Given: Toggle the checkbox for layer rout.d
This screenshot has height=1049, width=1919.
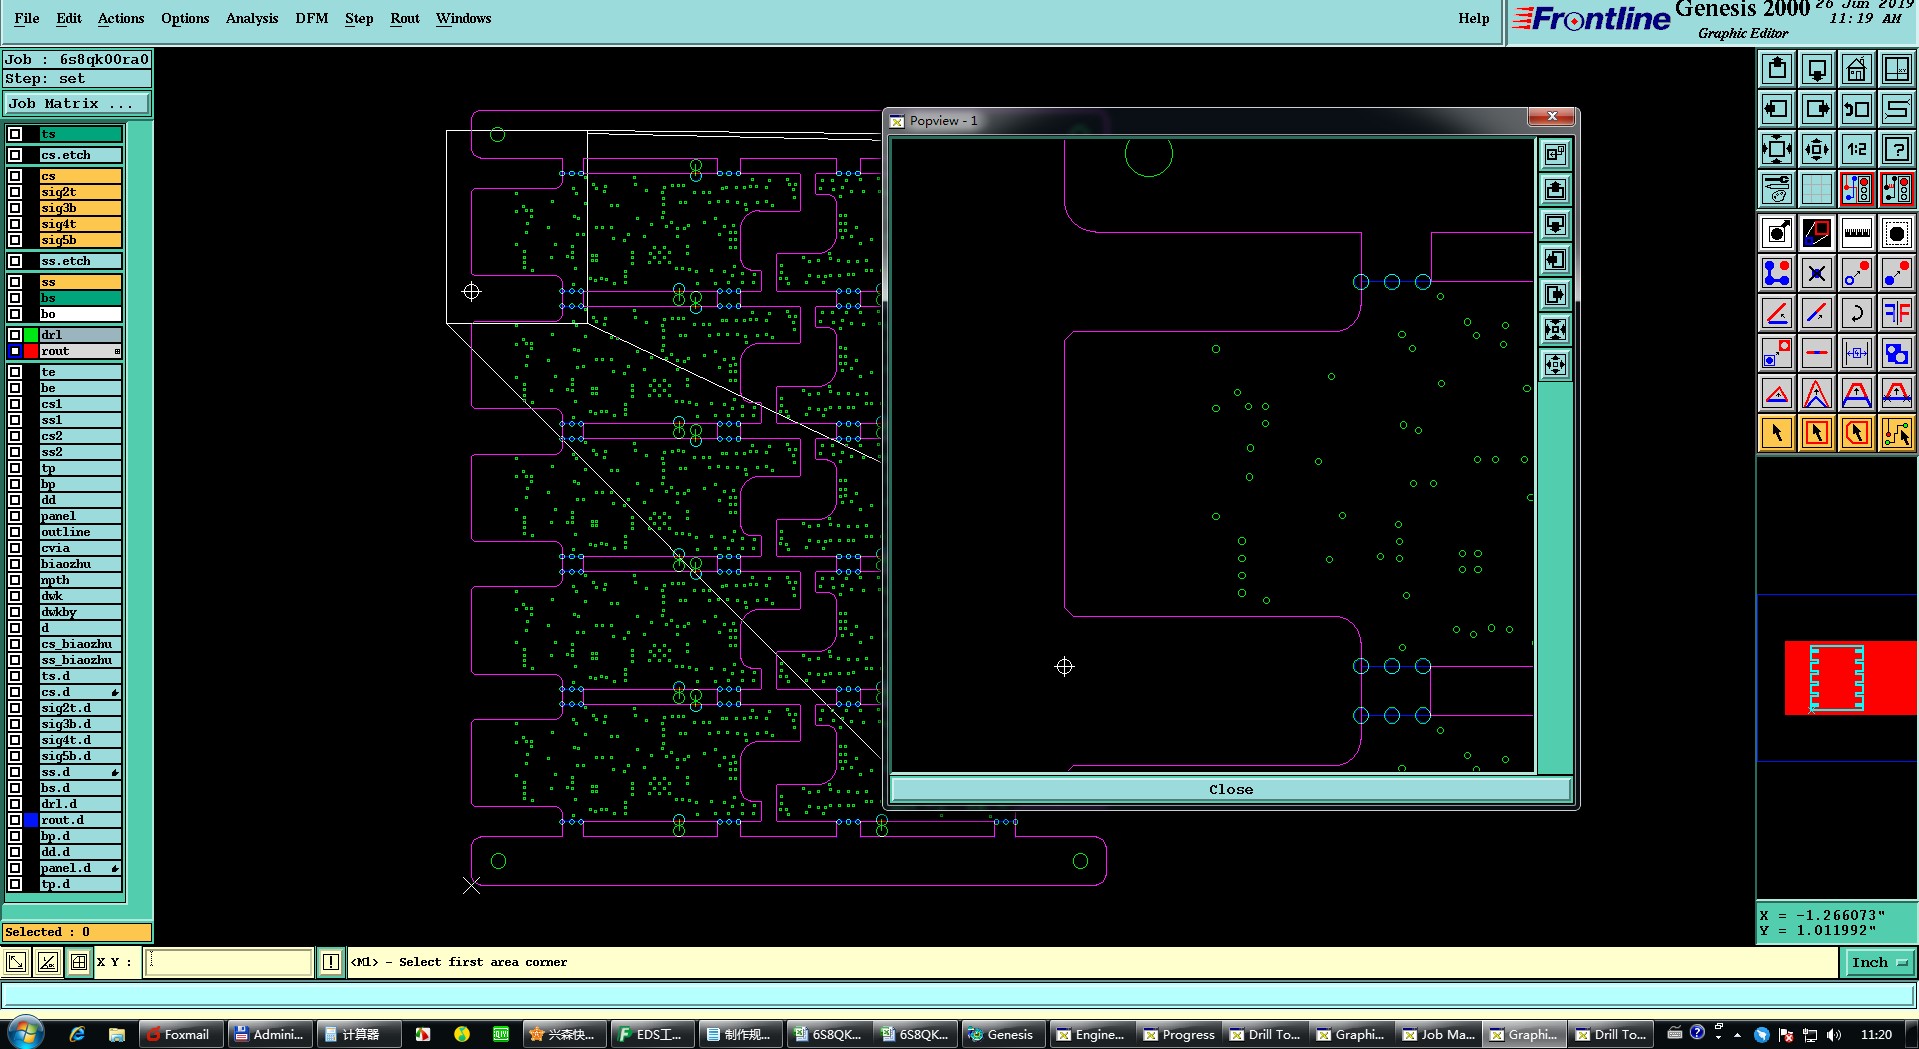Looking at the screenshot, I should point(15,820).
